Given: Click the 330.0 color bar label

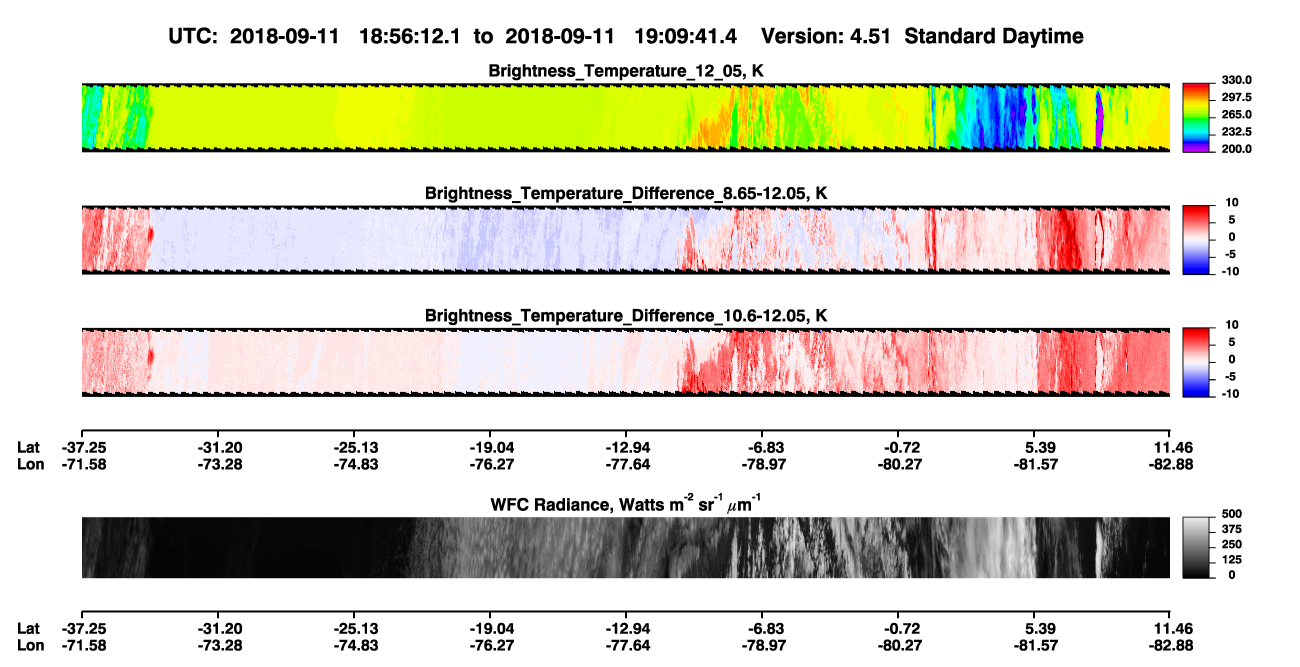Looking at the screenshot, I should click(1236, 80).
